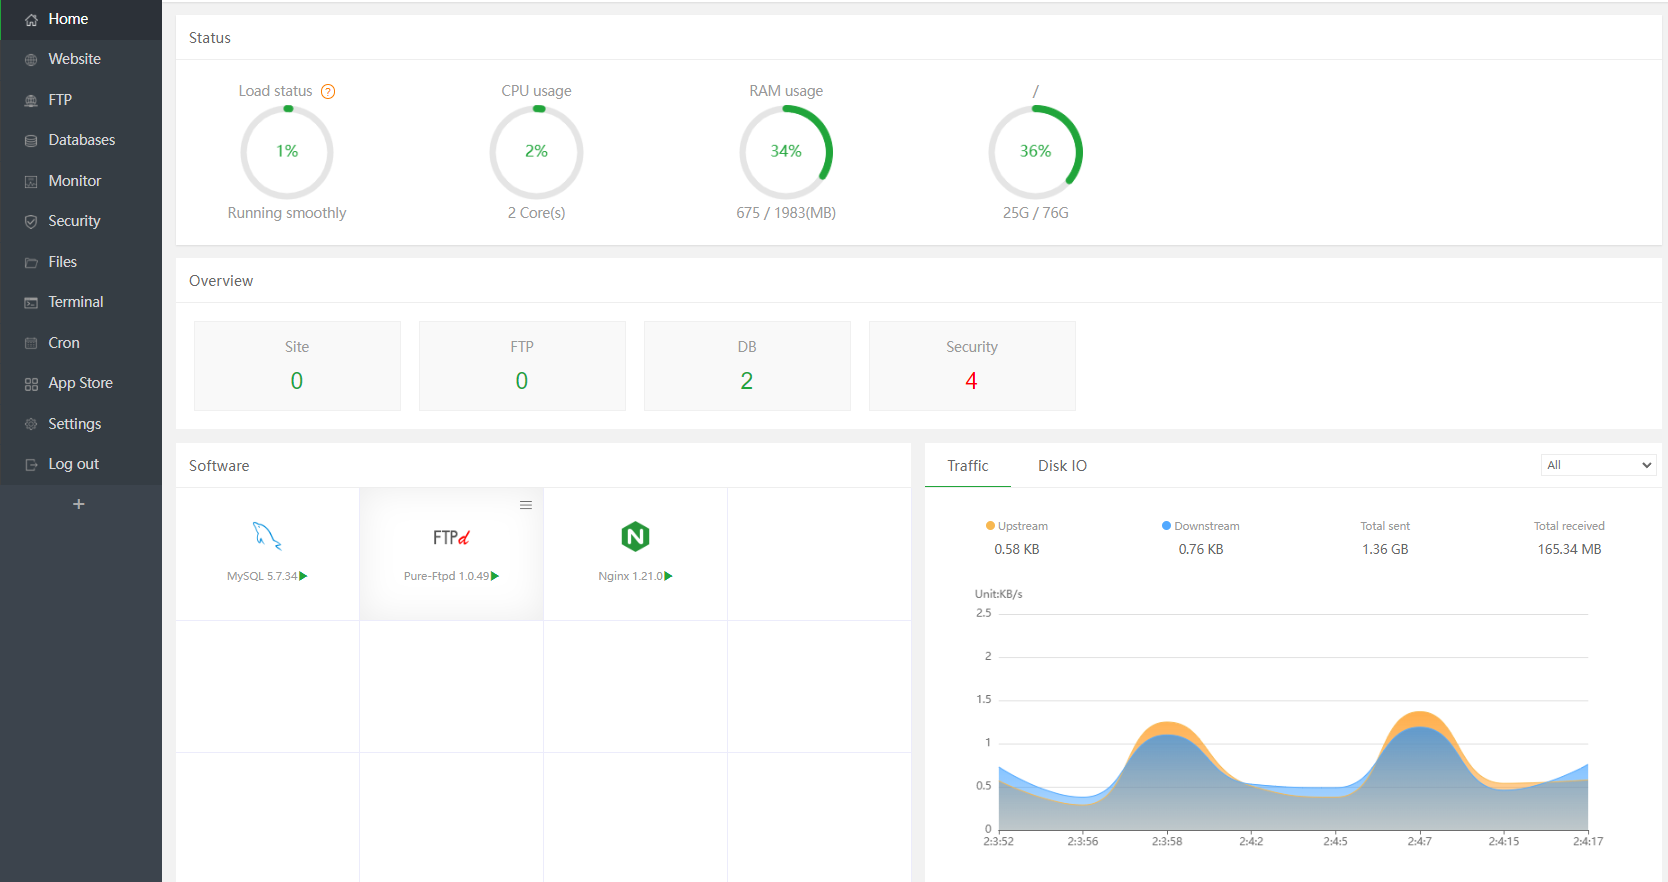1668x882 pixels.
Task: Click the disk usage 36% gauge
Action: point(1035,152)
